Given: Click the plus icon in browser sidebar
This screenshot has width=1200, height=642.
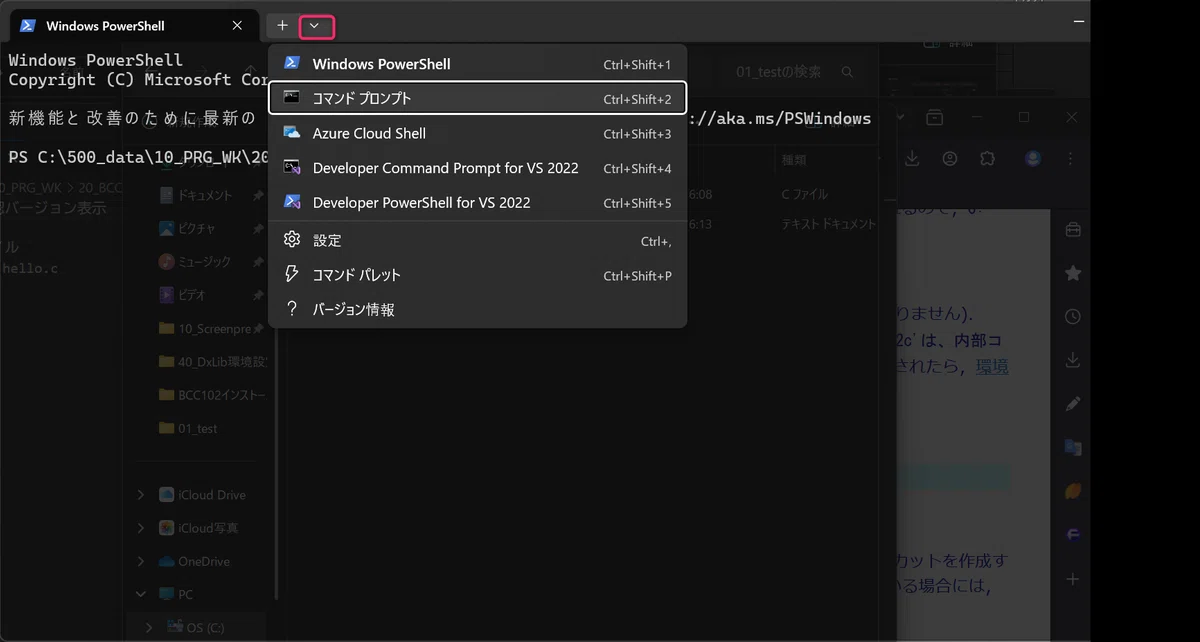Looking at the screenshot, I should click(x=1073, y=579).
